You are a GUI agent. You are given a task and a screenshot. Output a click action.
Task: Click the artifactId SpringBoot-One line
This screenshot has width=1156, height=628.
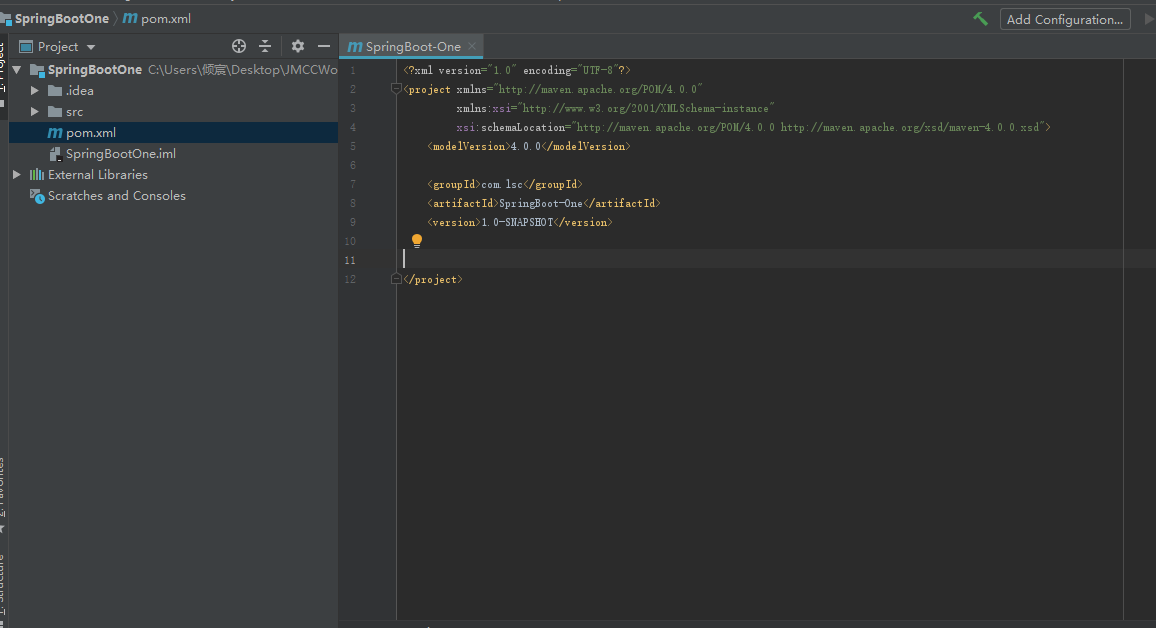(543, 203)
